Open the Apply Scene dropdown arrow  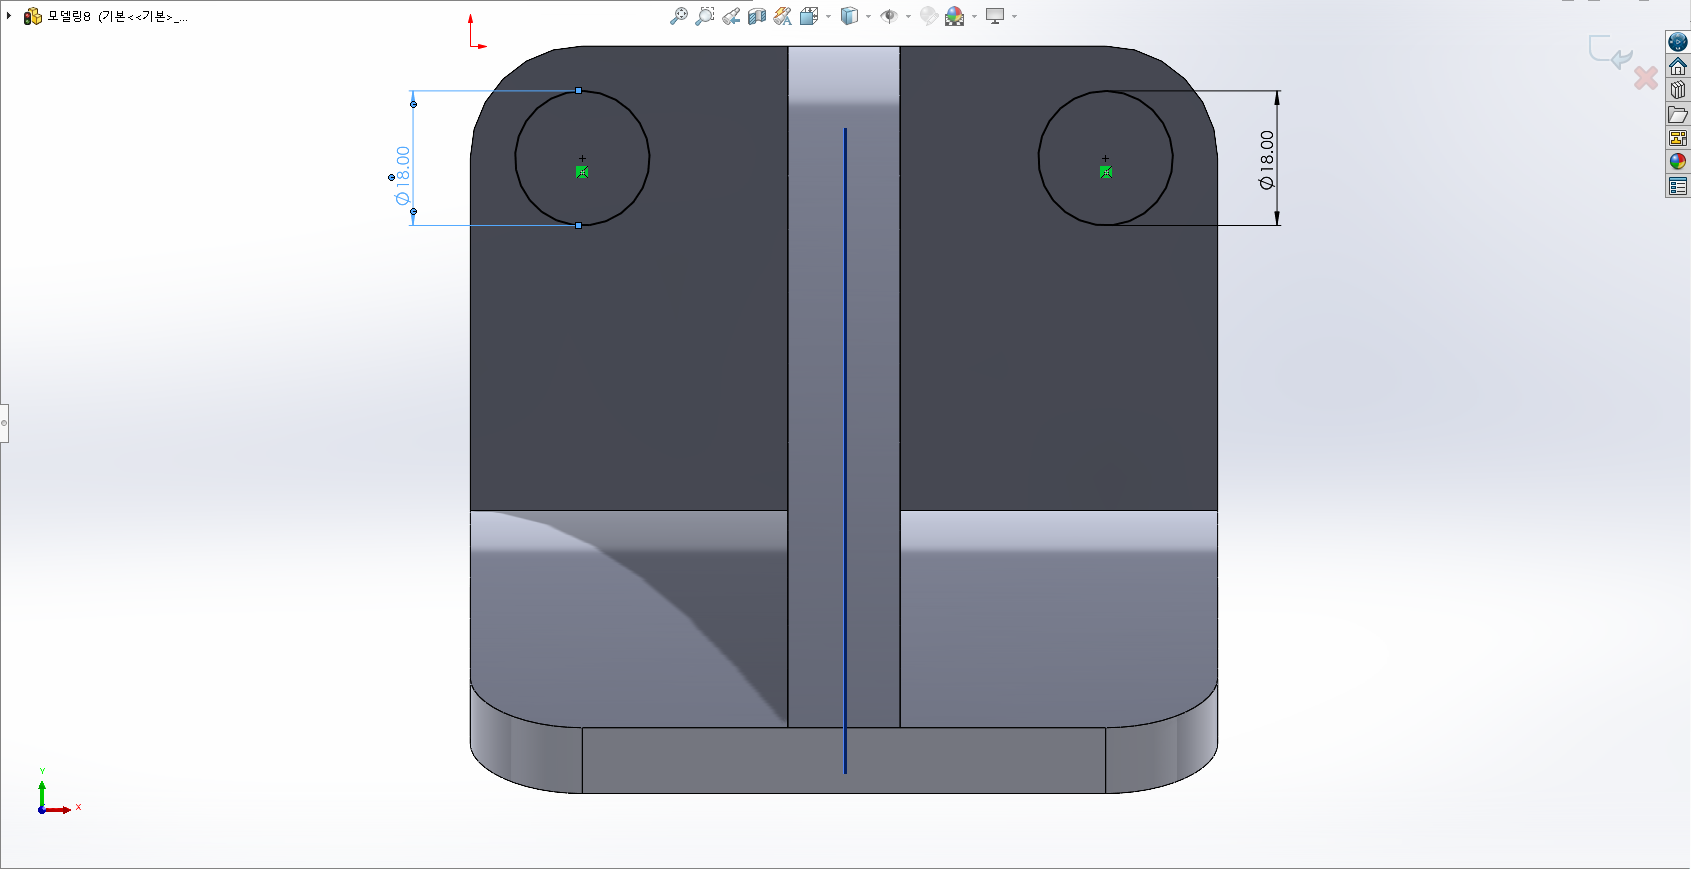point(974,16)
